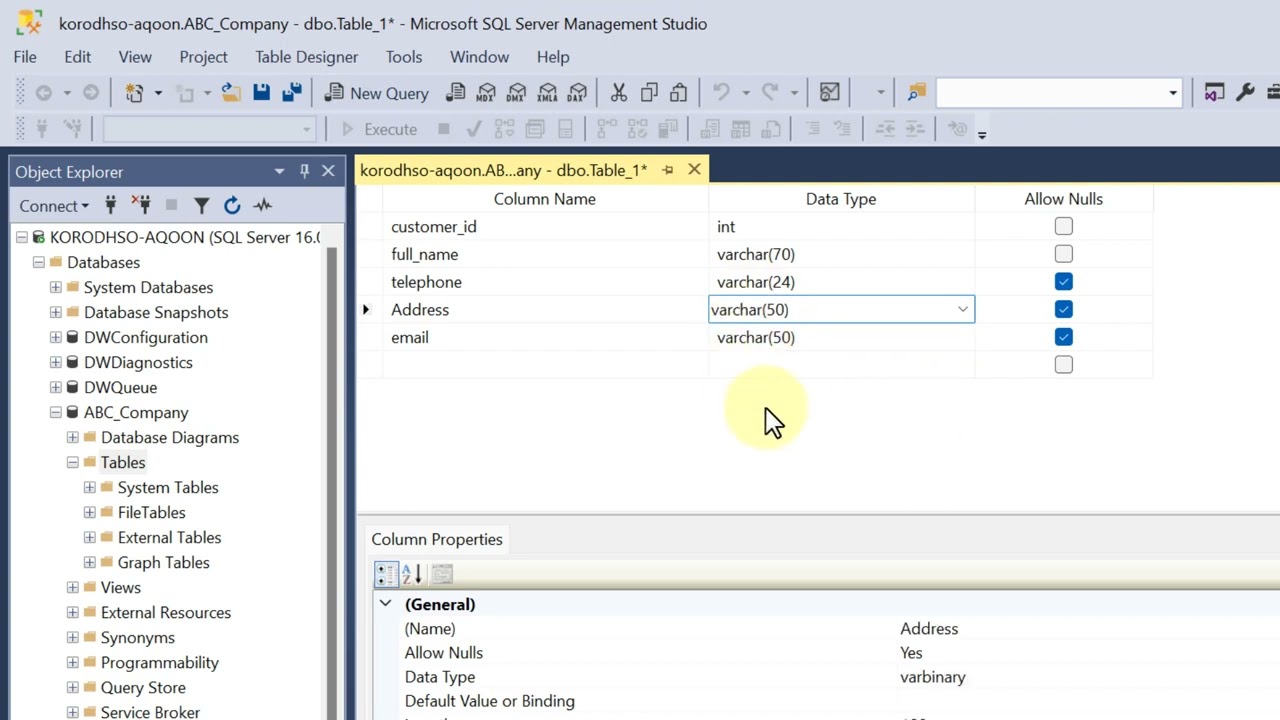Viewport: 1280px width, 720px height.
Task: Open Object Explorer window position dropdown arrow
Action: coord(279,172)
